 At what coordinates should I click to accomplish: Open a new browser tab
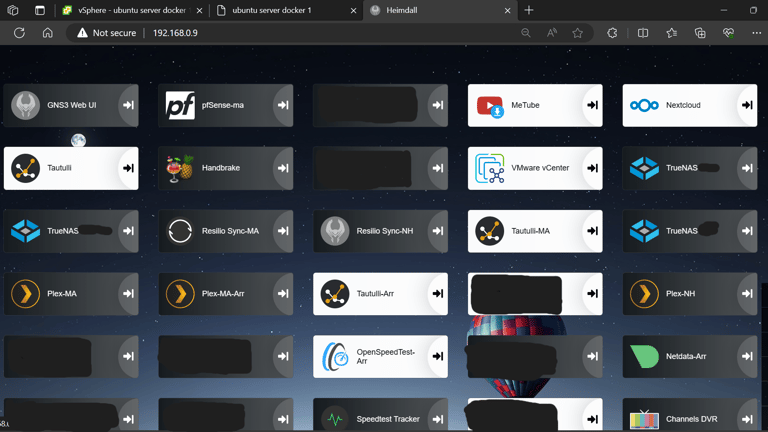pos(529,10)
